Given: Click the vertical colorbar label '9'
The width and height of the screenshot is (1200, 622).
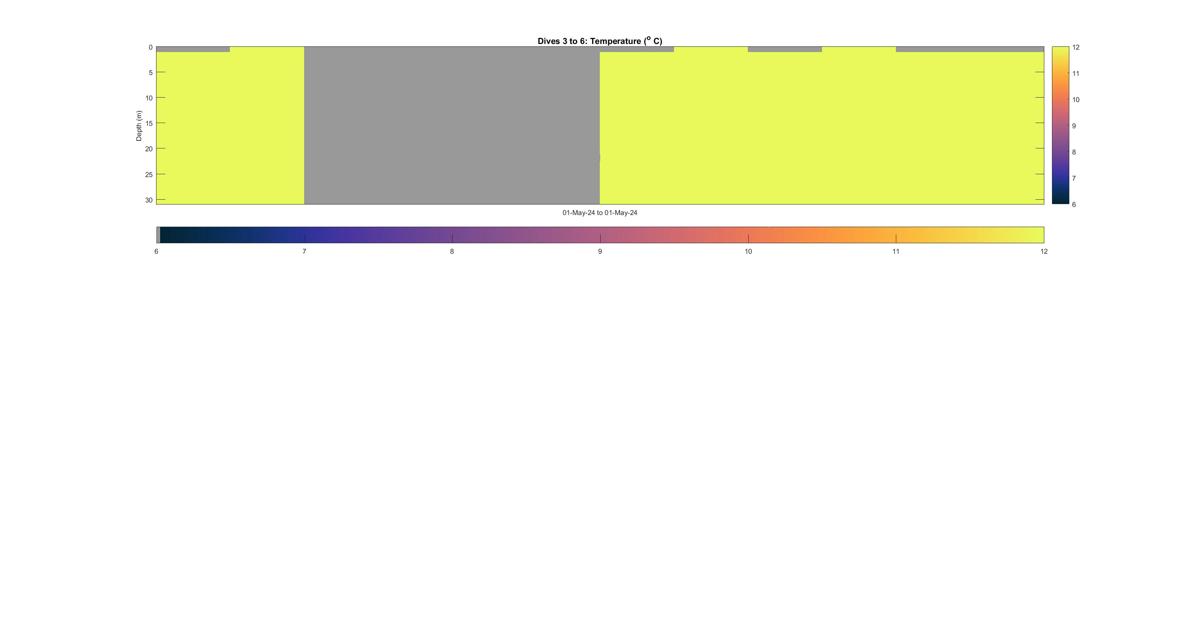Looking at the screenshot, I should [x=1075, y=126].
